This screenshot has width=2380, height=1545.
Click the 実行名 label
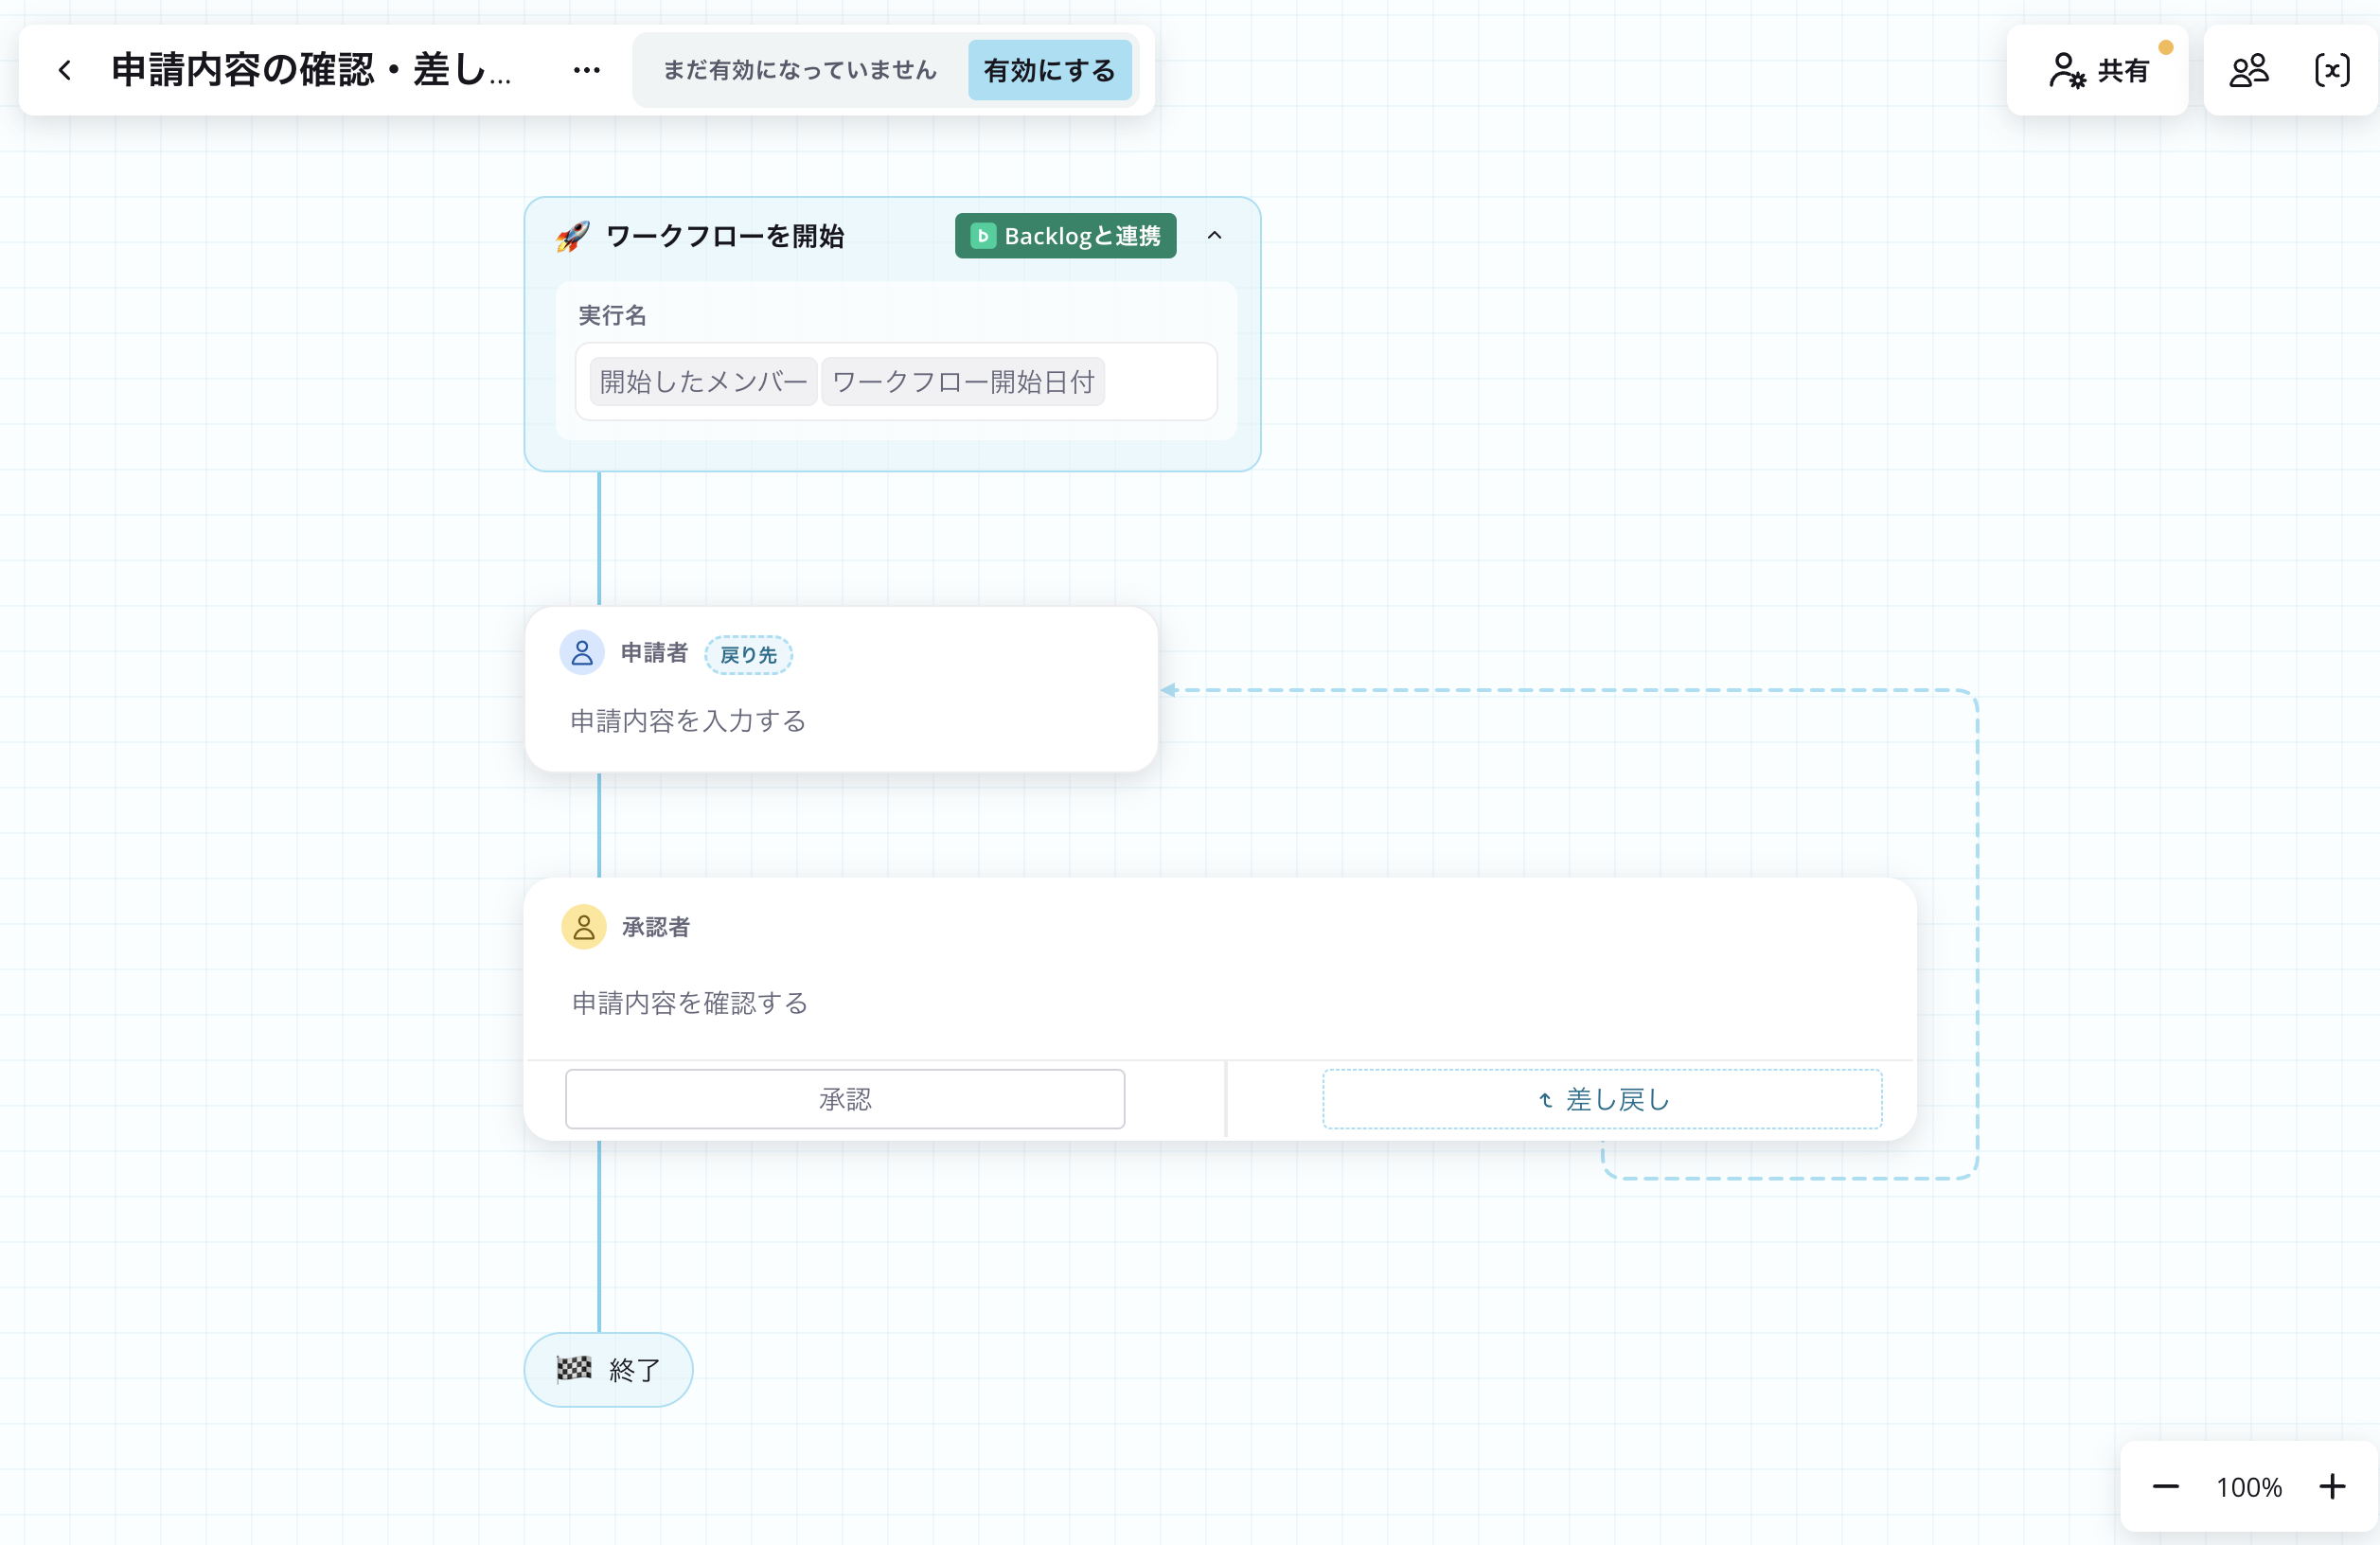612,315
